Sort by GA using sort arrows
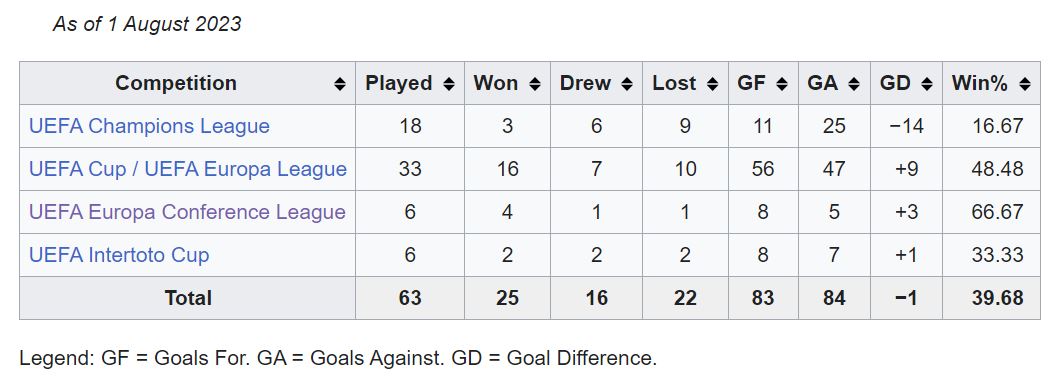The image size is (1061, 386). pos(855,84)
